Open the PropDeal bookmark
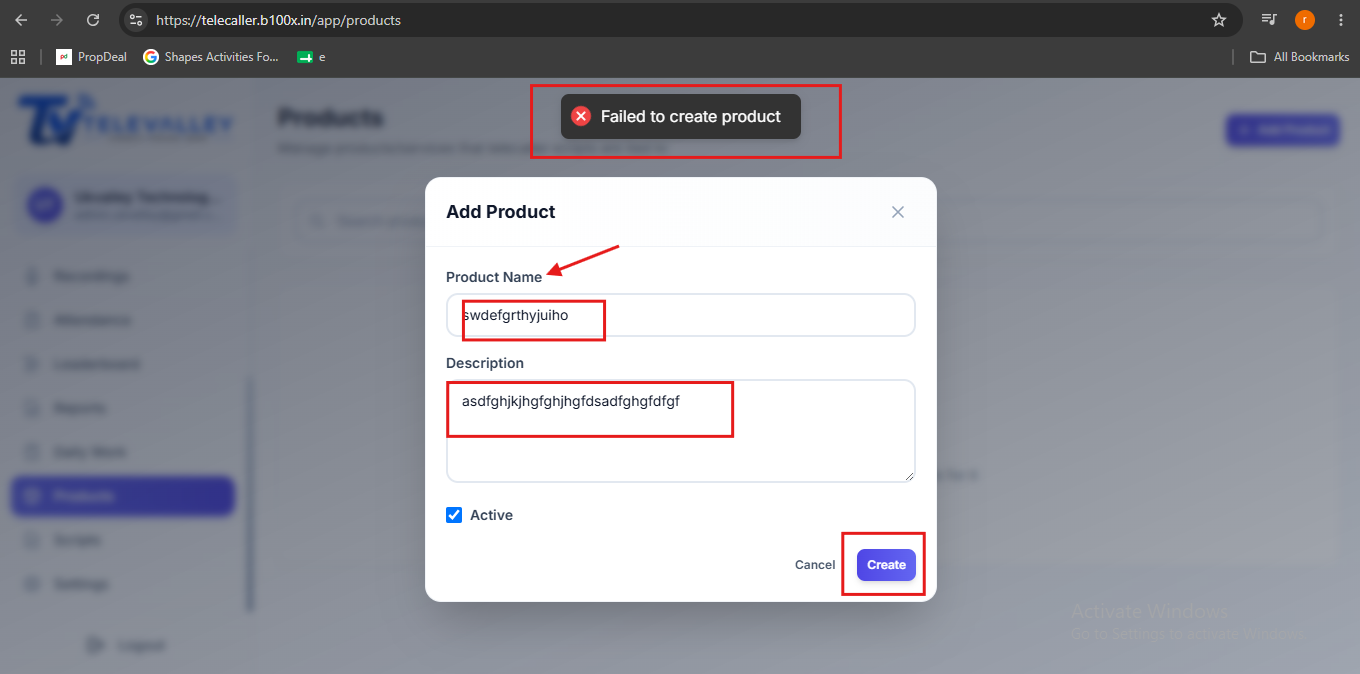1360x674 pixels. [92, 57]
